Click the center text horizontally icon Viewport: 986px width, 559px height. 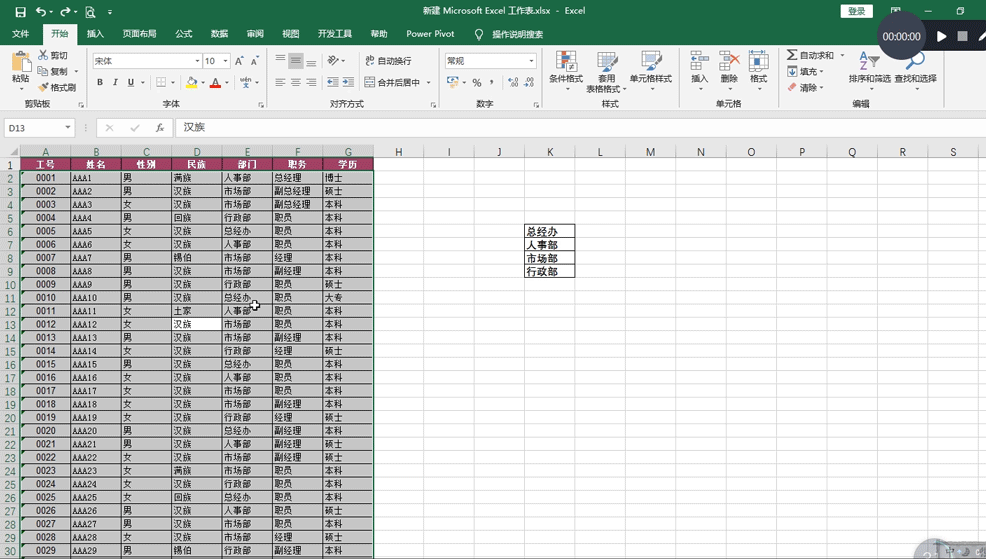296,82
